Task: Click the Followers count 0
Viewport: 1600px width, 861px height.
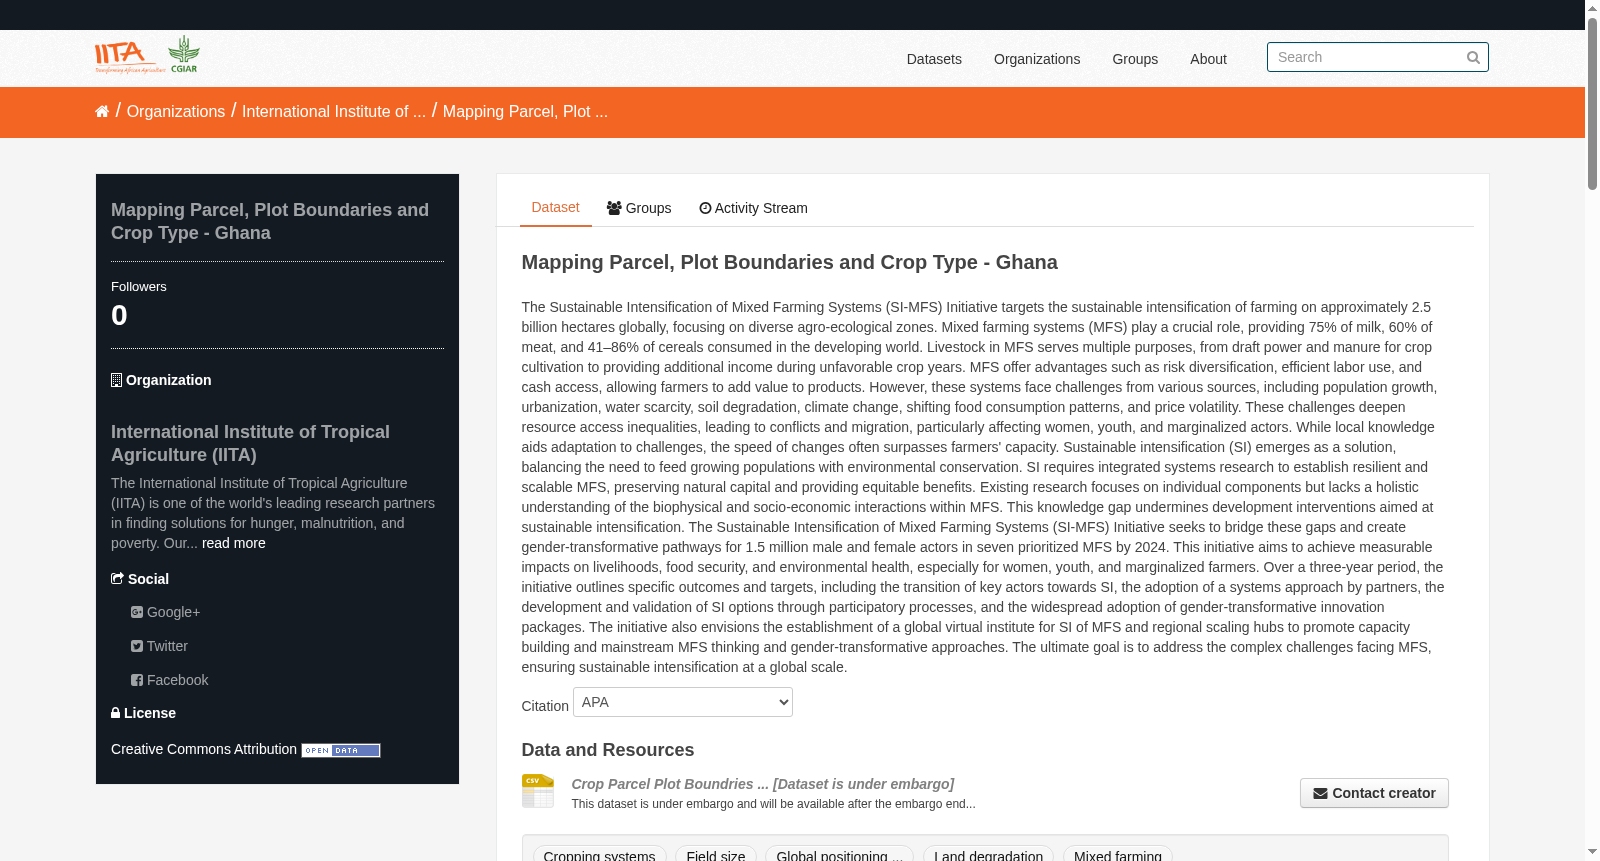Action: tap(119, 315)
